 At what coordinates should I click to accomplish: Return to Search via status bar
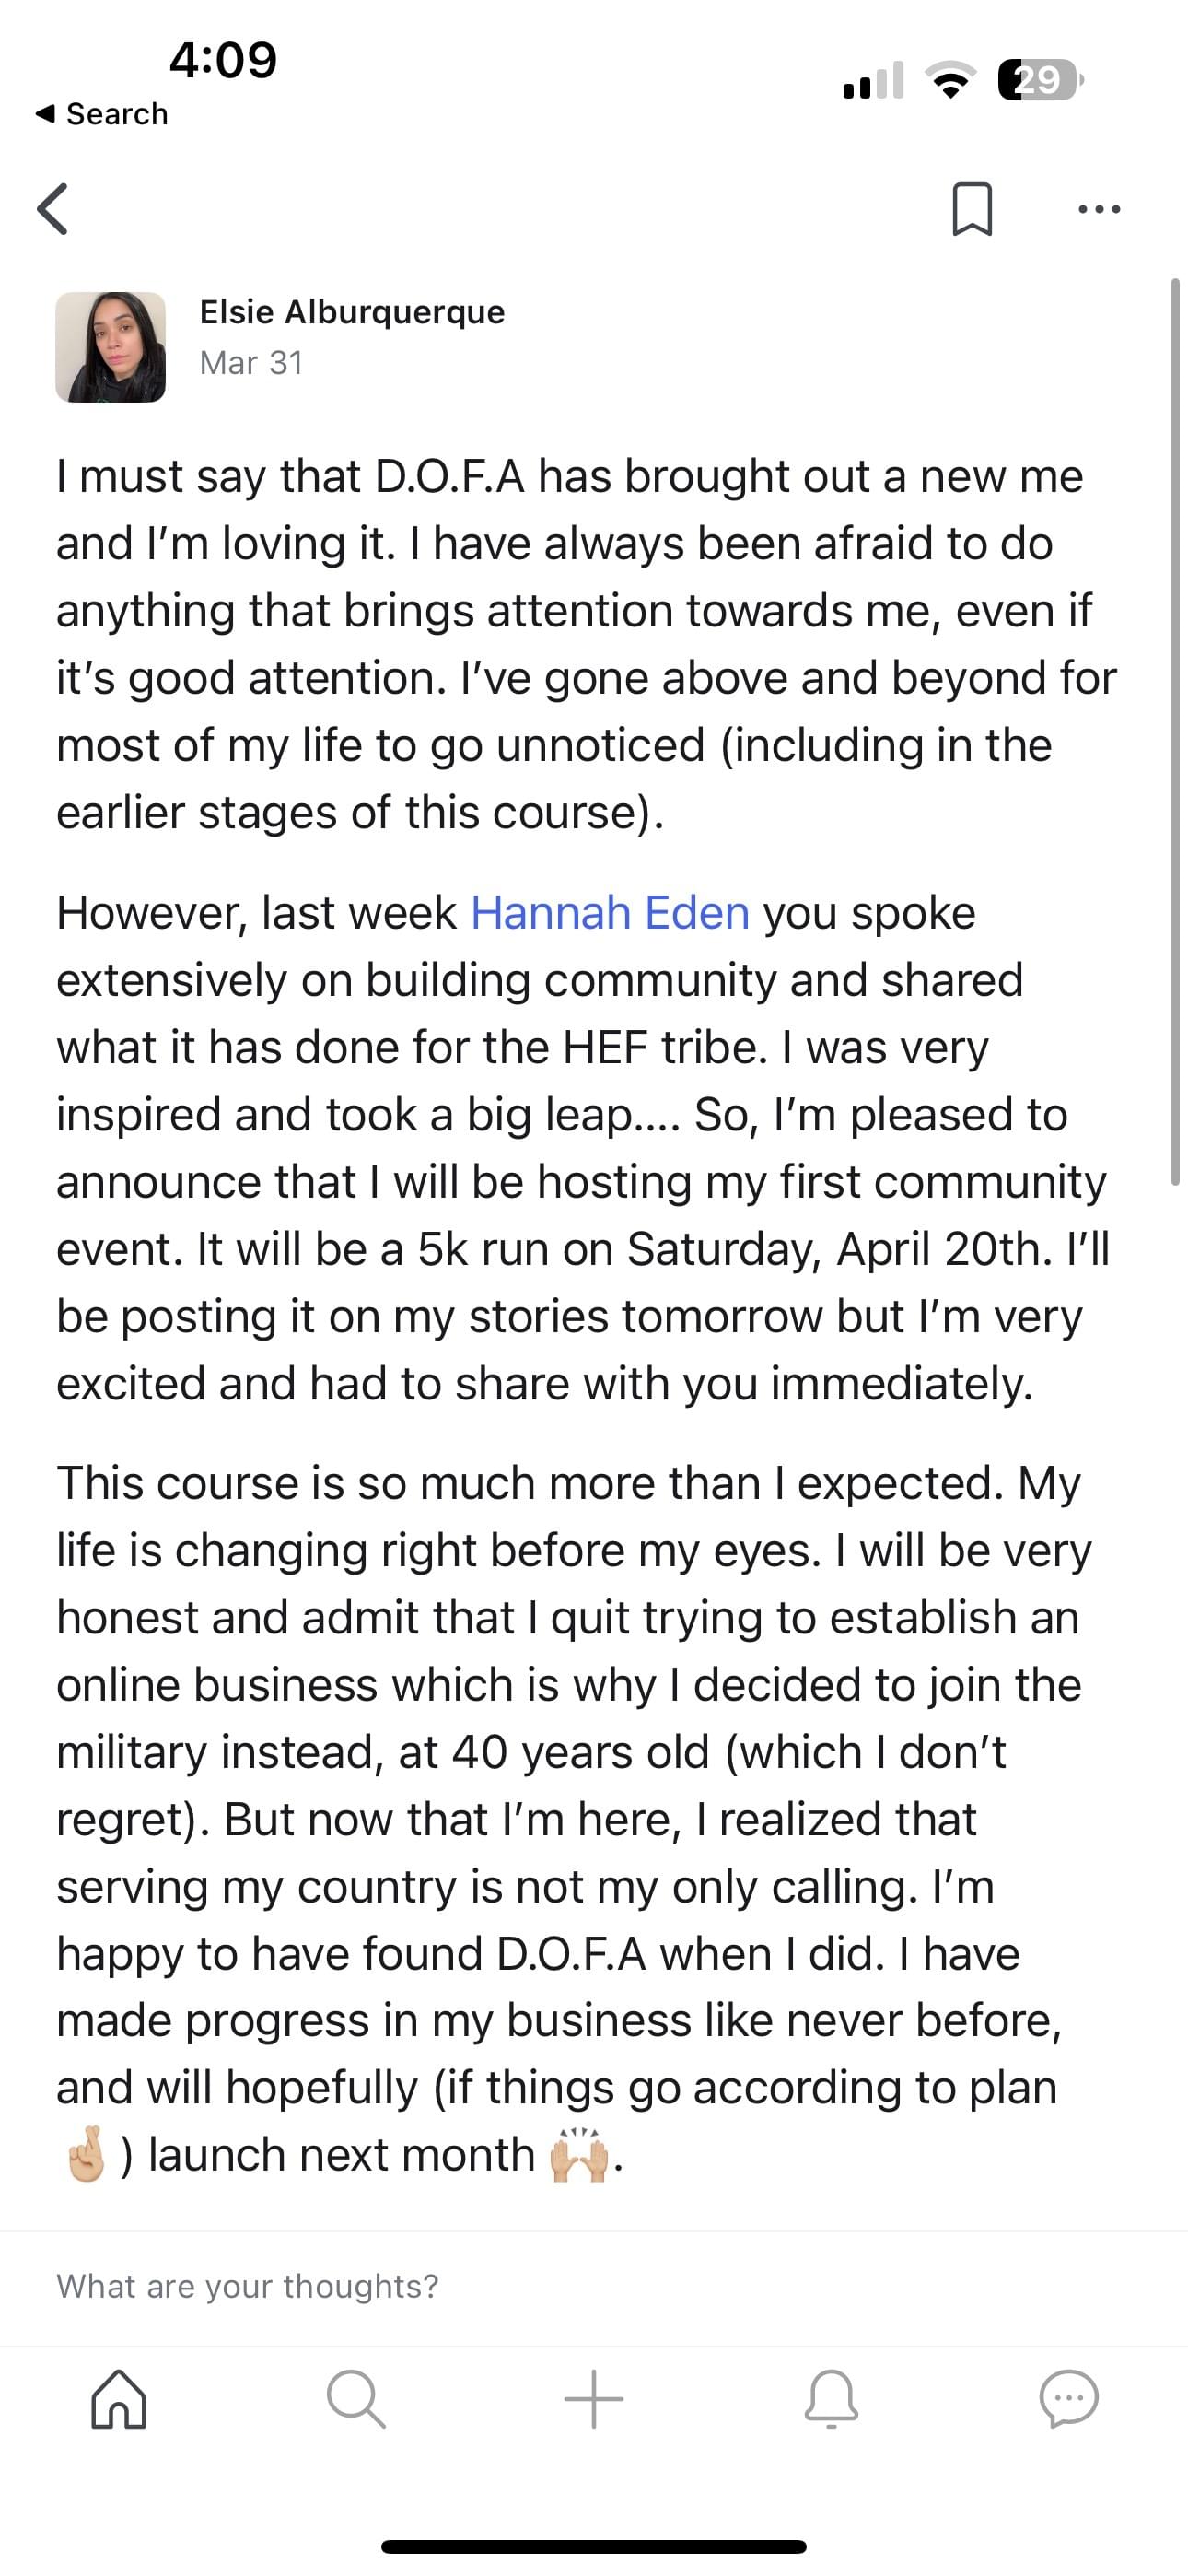101,114
